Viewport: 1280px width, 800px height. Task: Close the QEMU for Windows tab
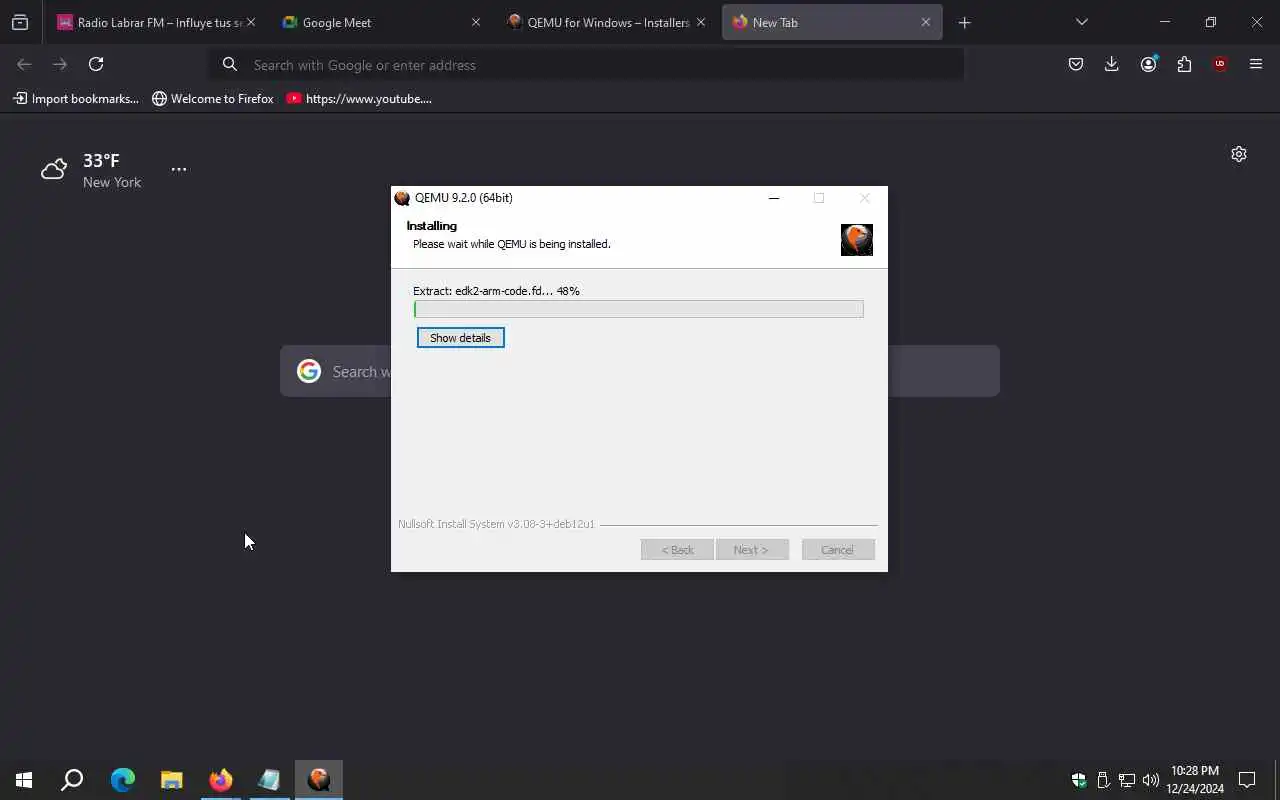(700, 22)
